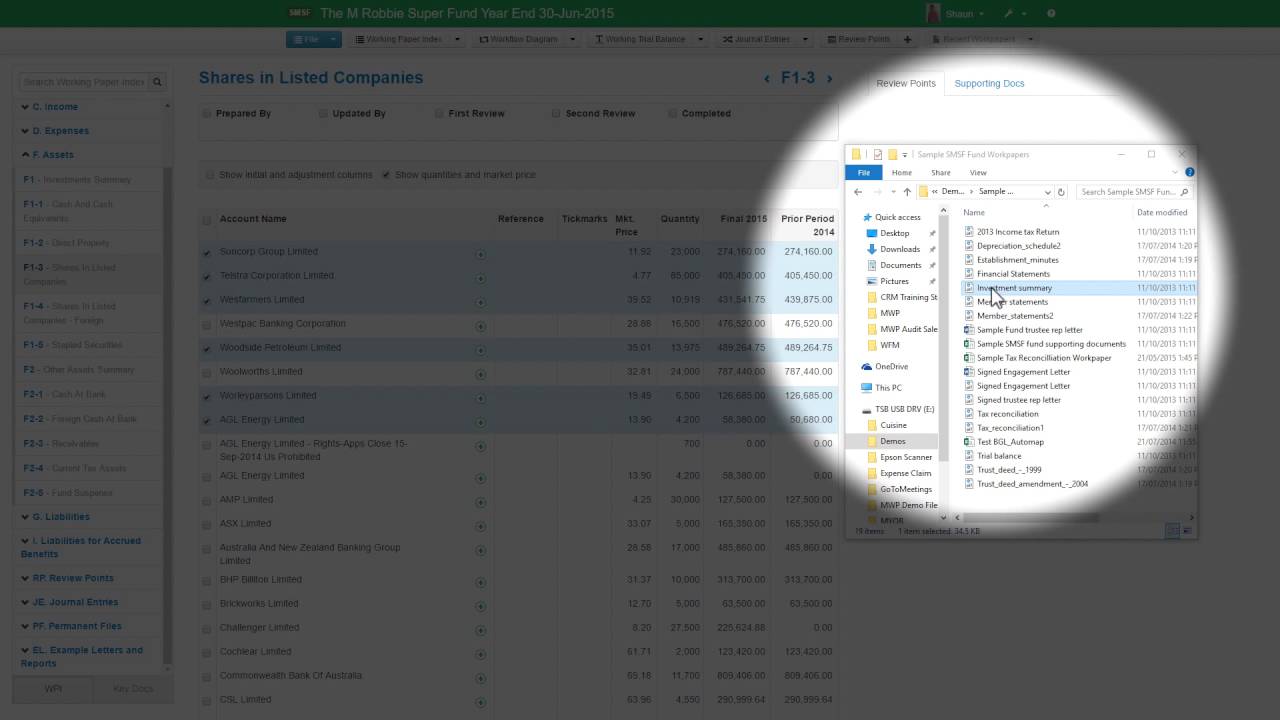Open the Workflow Diagram dropdown arrow
The image size is (1280, 720).
click(573, 39)
